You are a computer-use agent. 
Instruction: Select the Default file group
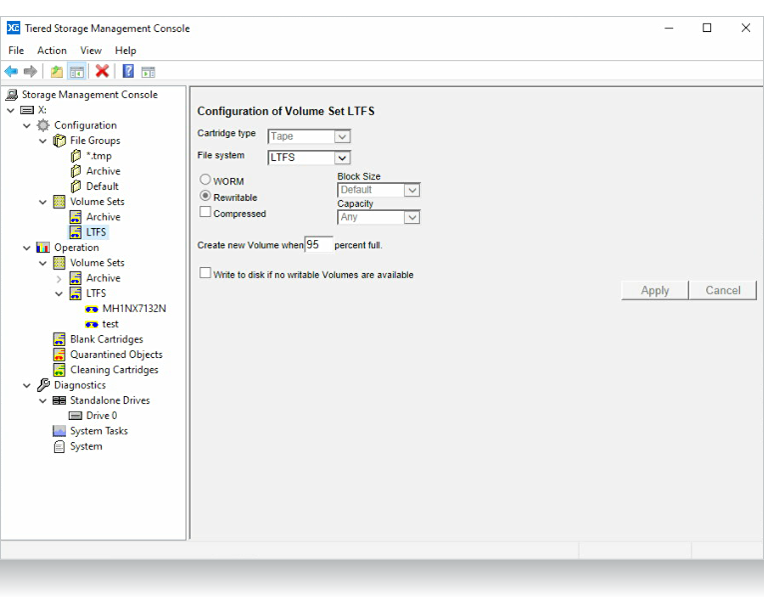pos(102,186)
